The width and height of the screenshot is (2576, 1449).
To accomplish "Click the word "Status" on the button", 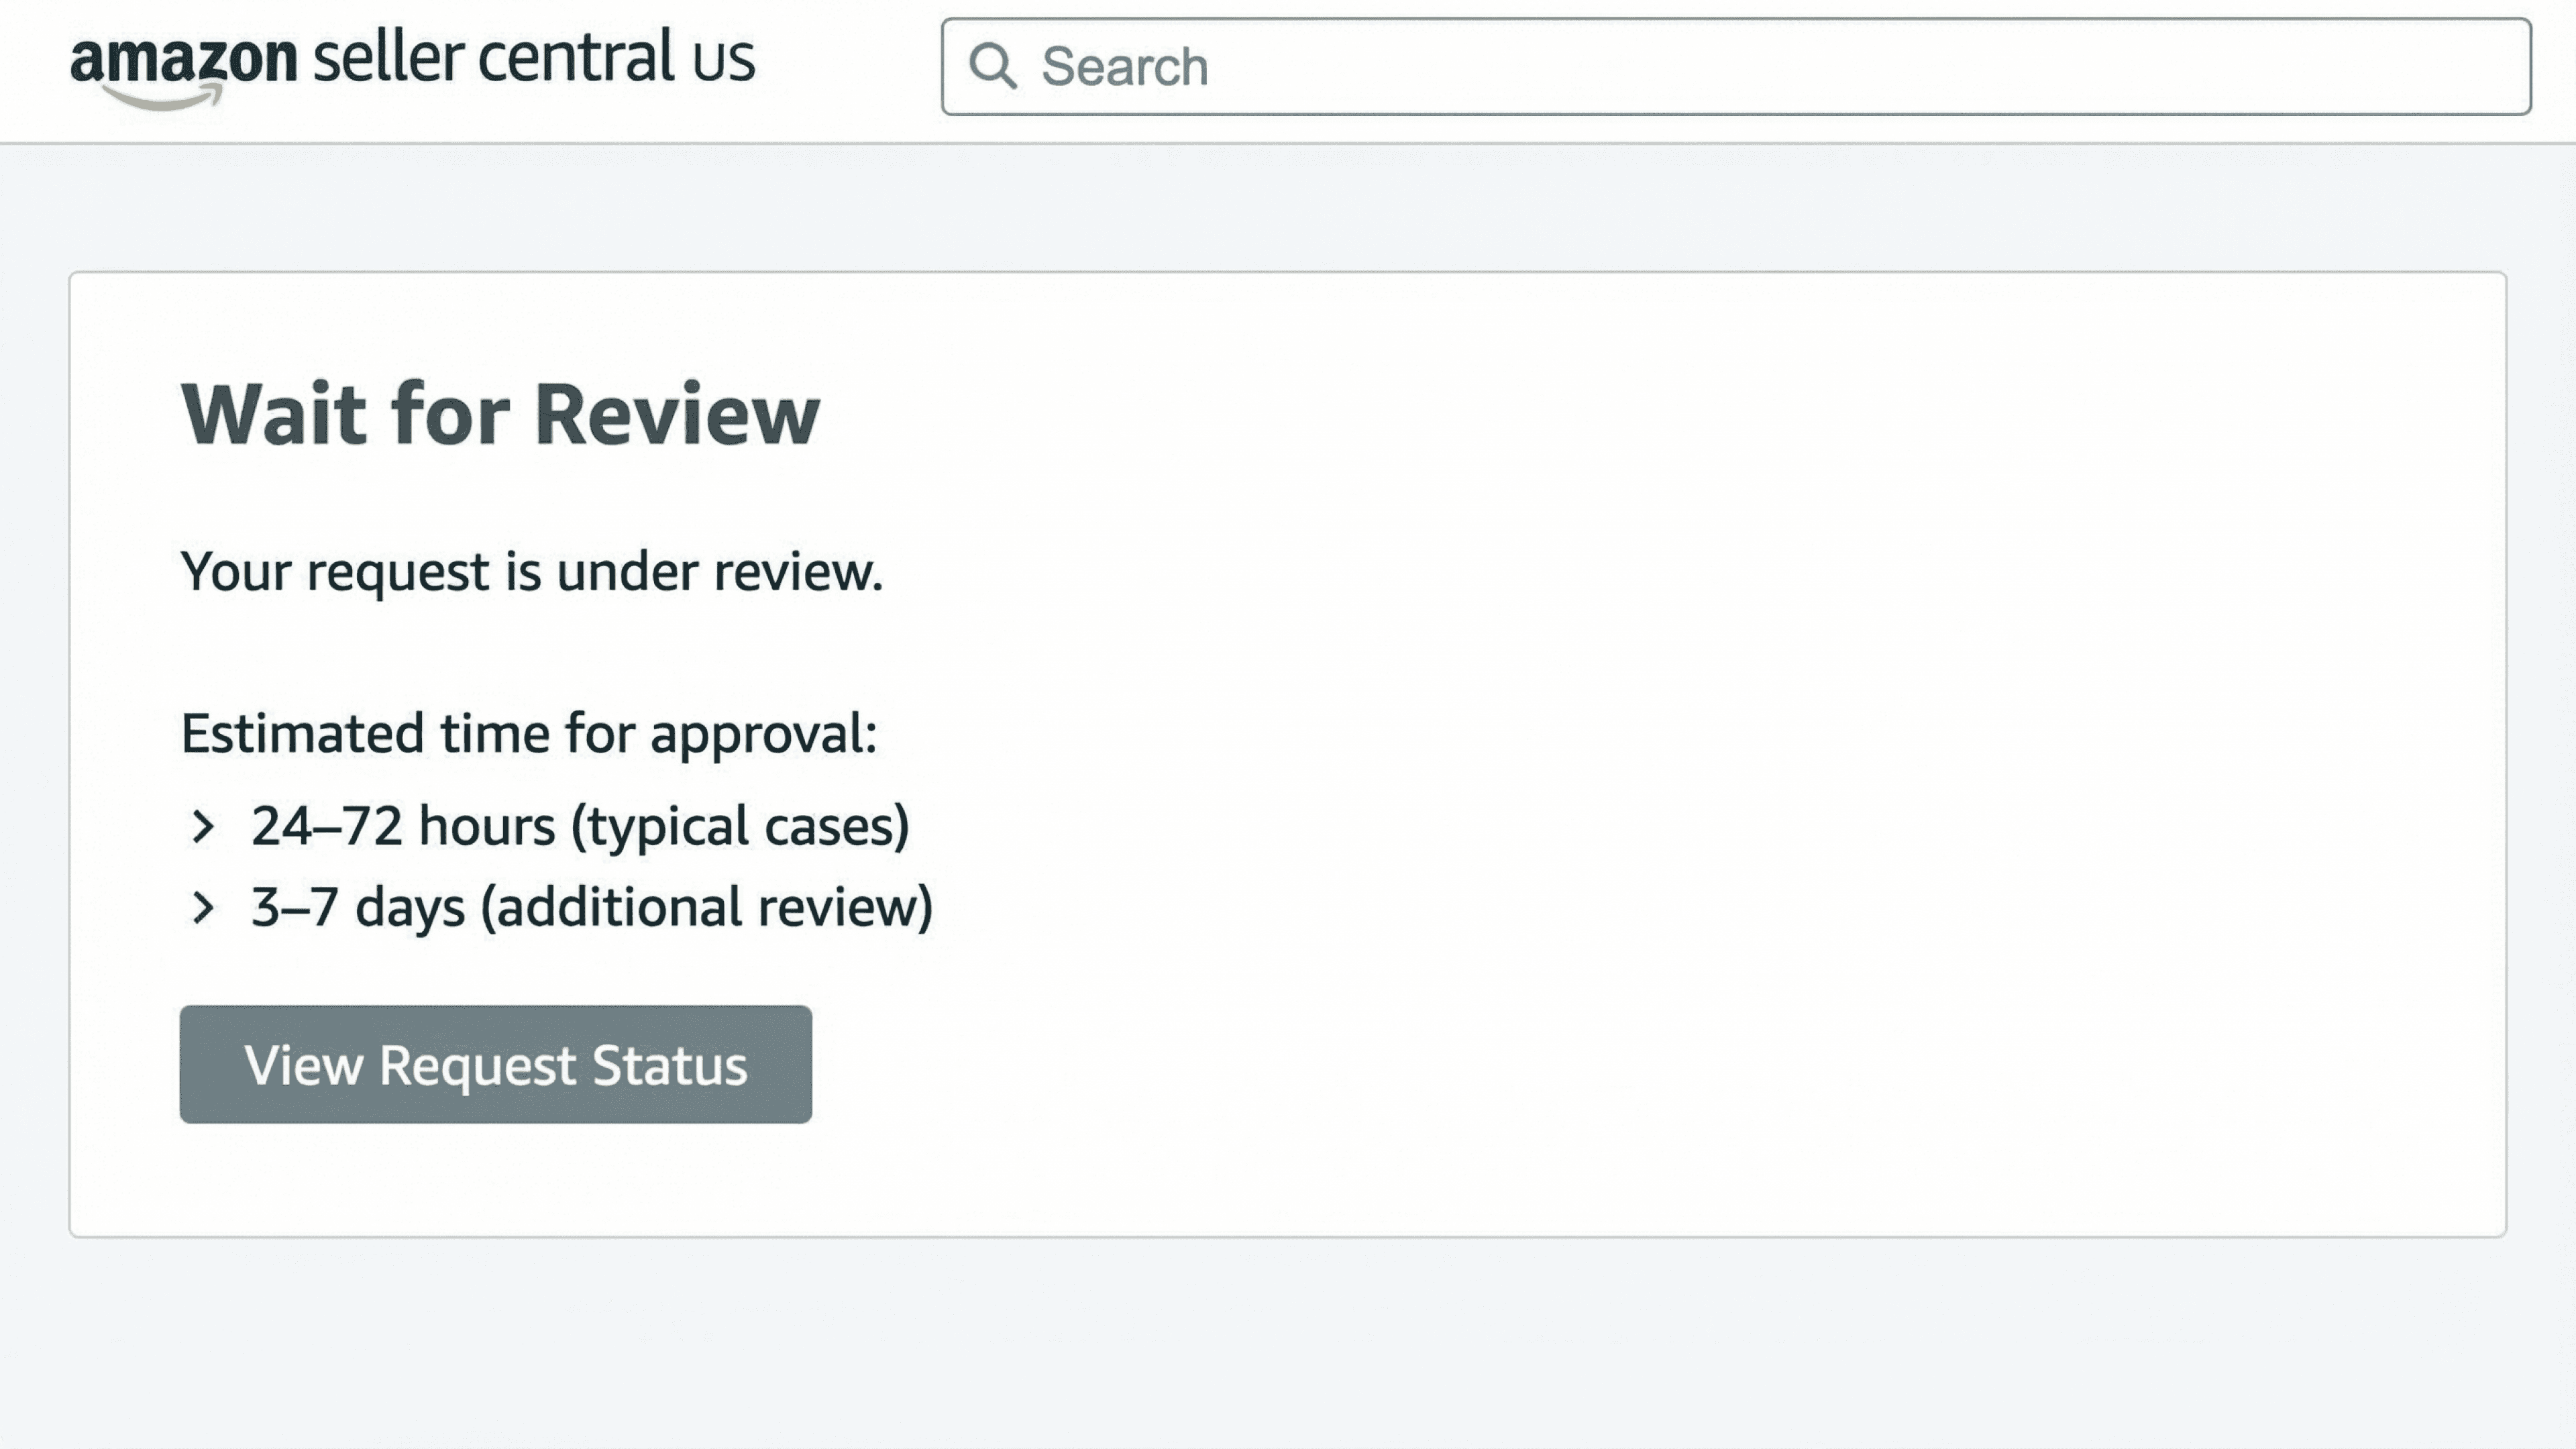I will pyautogui.click(x=670, y=1065).
